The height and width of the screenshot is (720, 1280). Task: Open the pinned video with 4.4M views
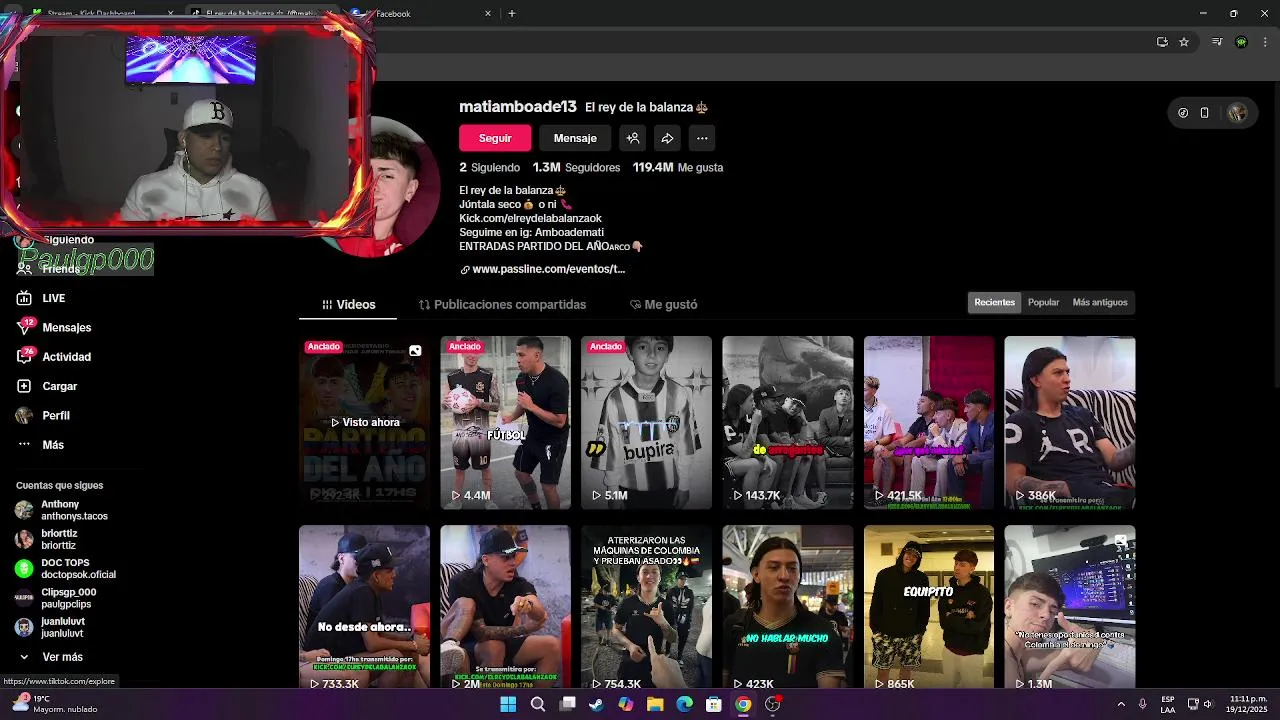505,423
